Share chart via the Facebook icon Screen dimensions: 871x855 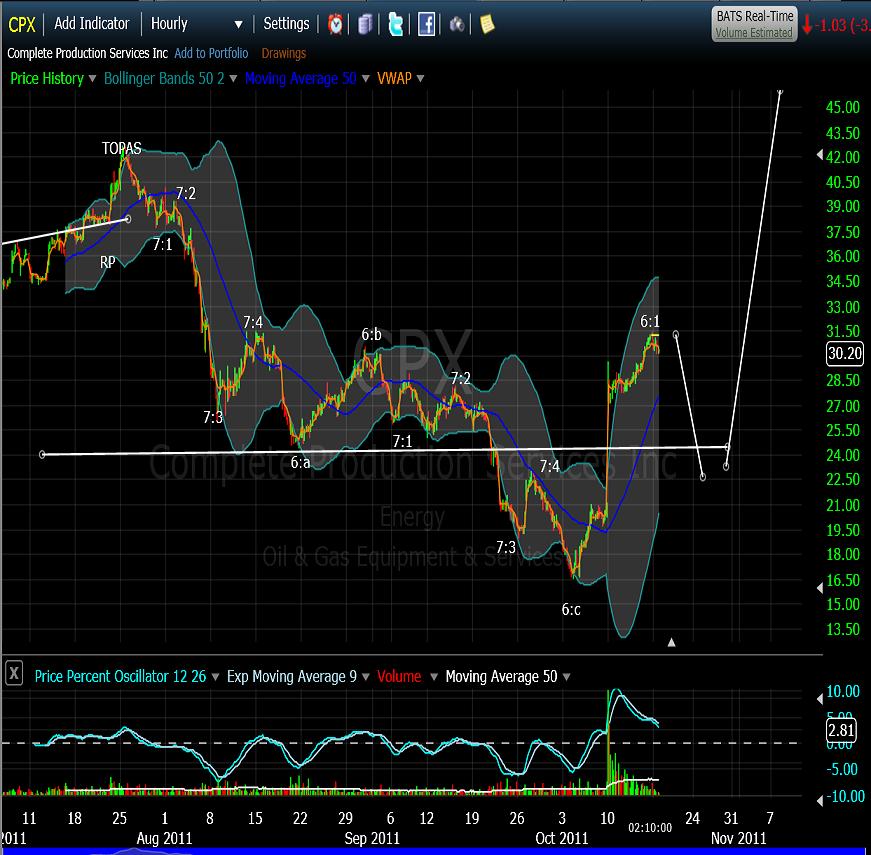pos(426,24)
